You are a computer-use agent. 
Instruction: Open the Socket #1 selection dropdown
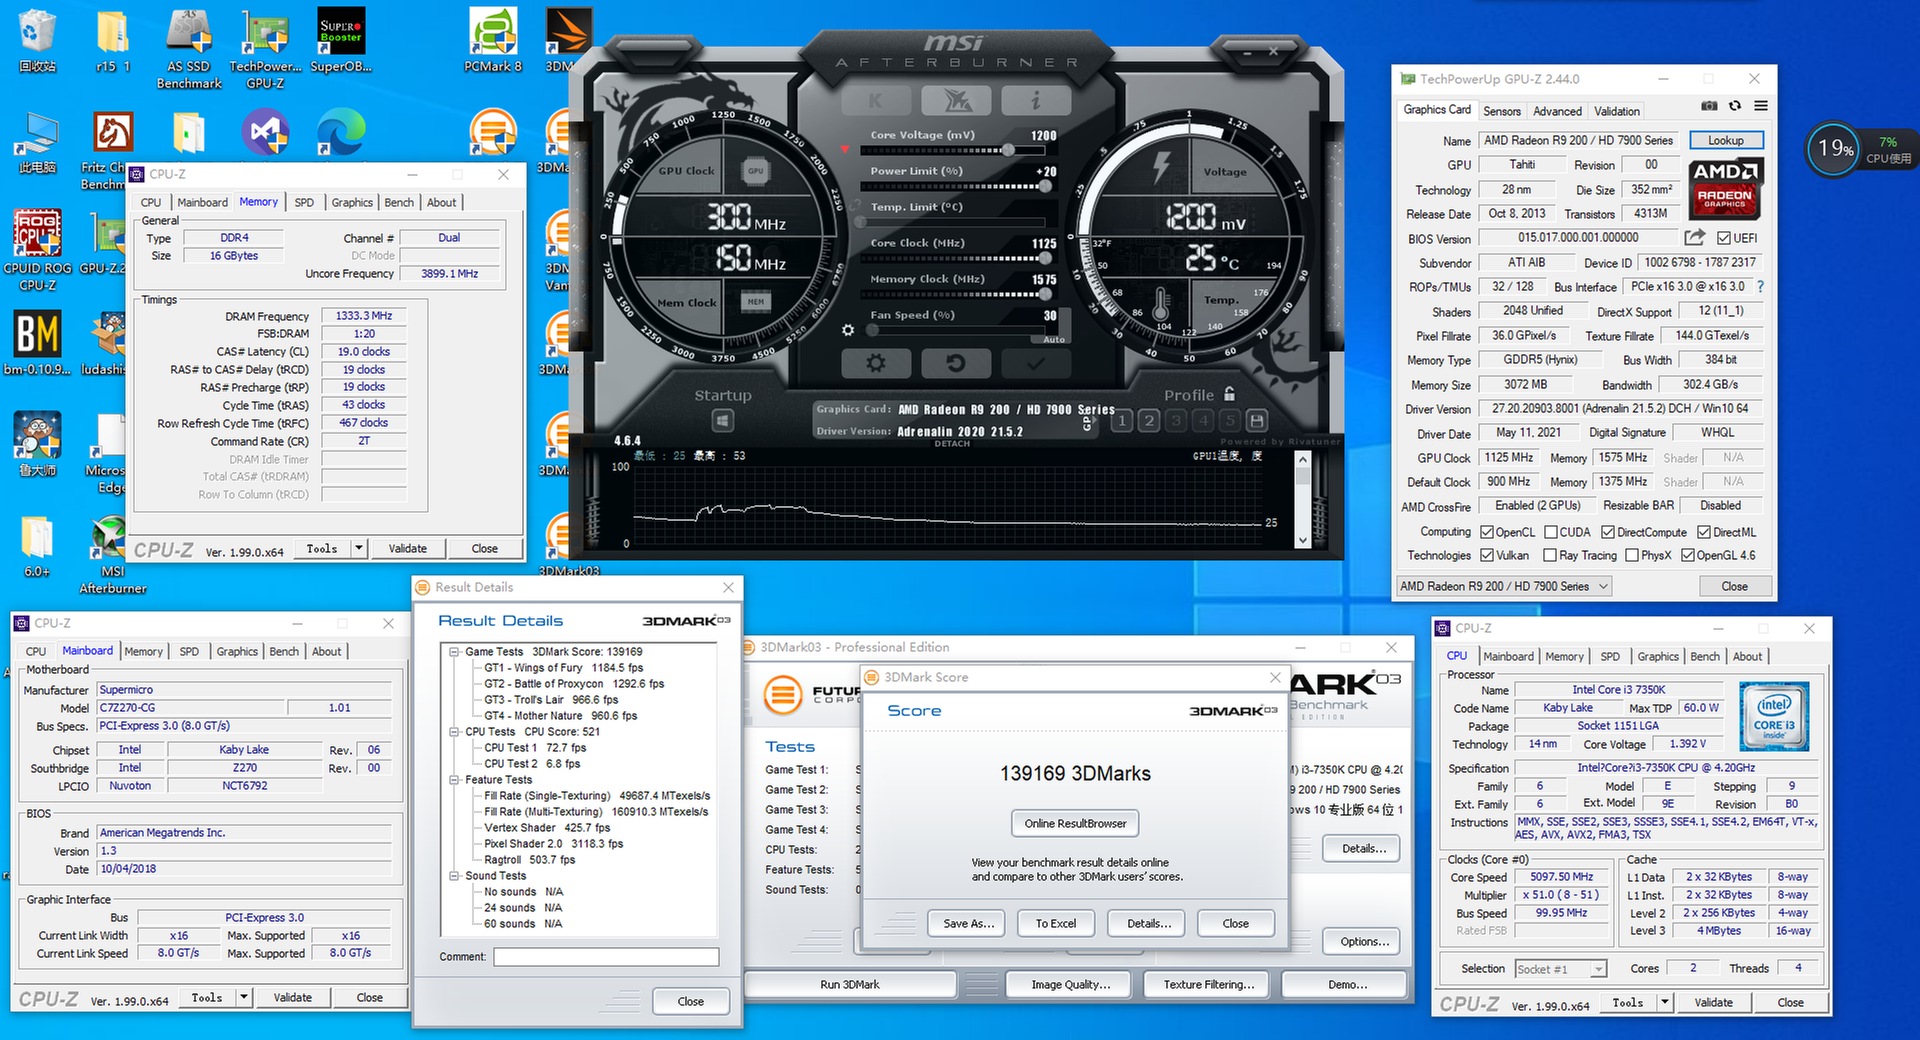pos(1561,969)
